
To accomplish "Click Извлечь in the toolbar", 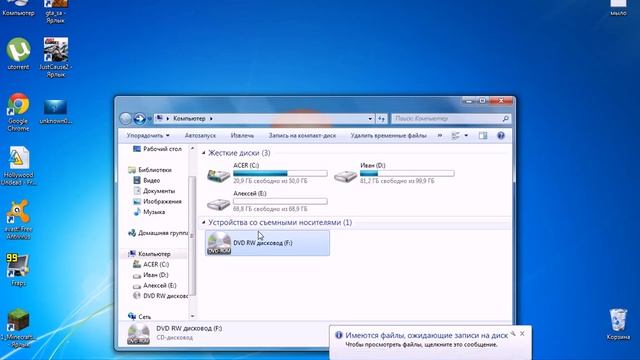I will pos(242,136).
